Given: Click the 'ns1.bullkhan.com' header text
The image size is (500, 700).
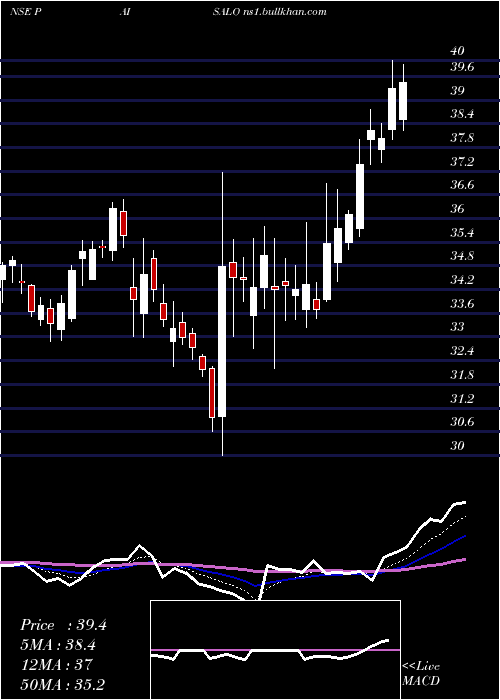Looking at the screenshot, I should (285, 12).
